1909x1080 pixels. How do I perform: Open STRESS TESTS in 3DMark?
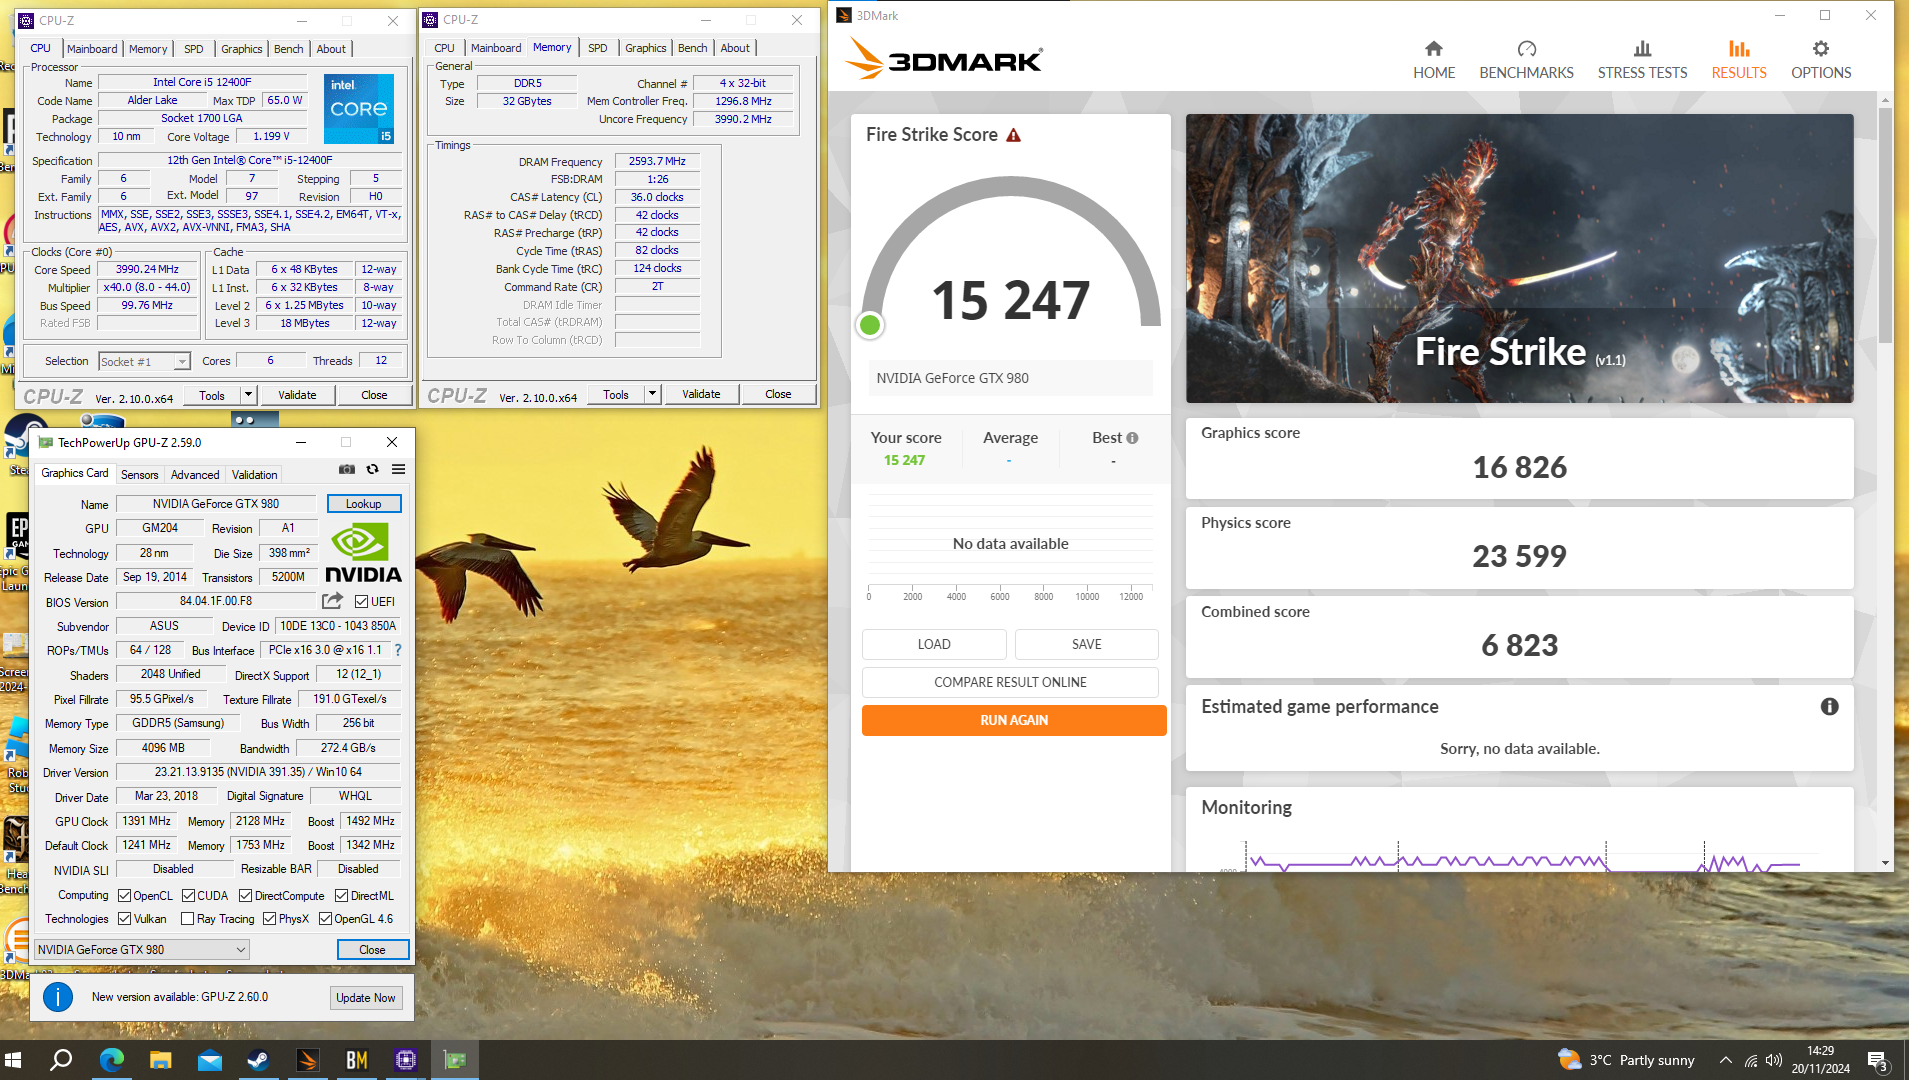pyautogui.click(x=1642, y=60)
